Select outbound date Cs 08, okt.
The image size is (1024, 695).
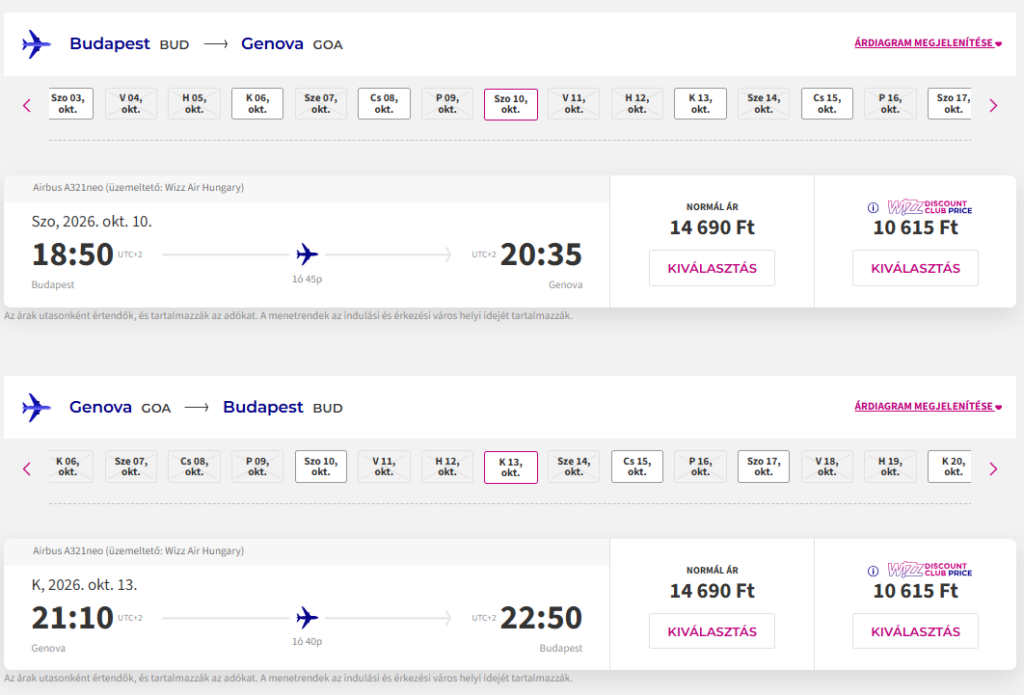tap(384, 104)
